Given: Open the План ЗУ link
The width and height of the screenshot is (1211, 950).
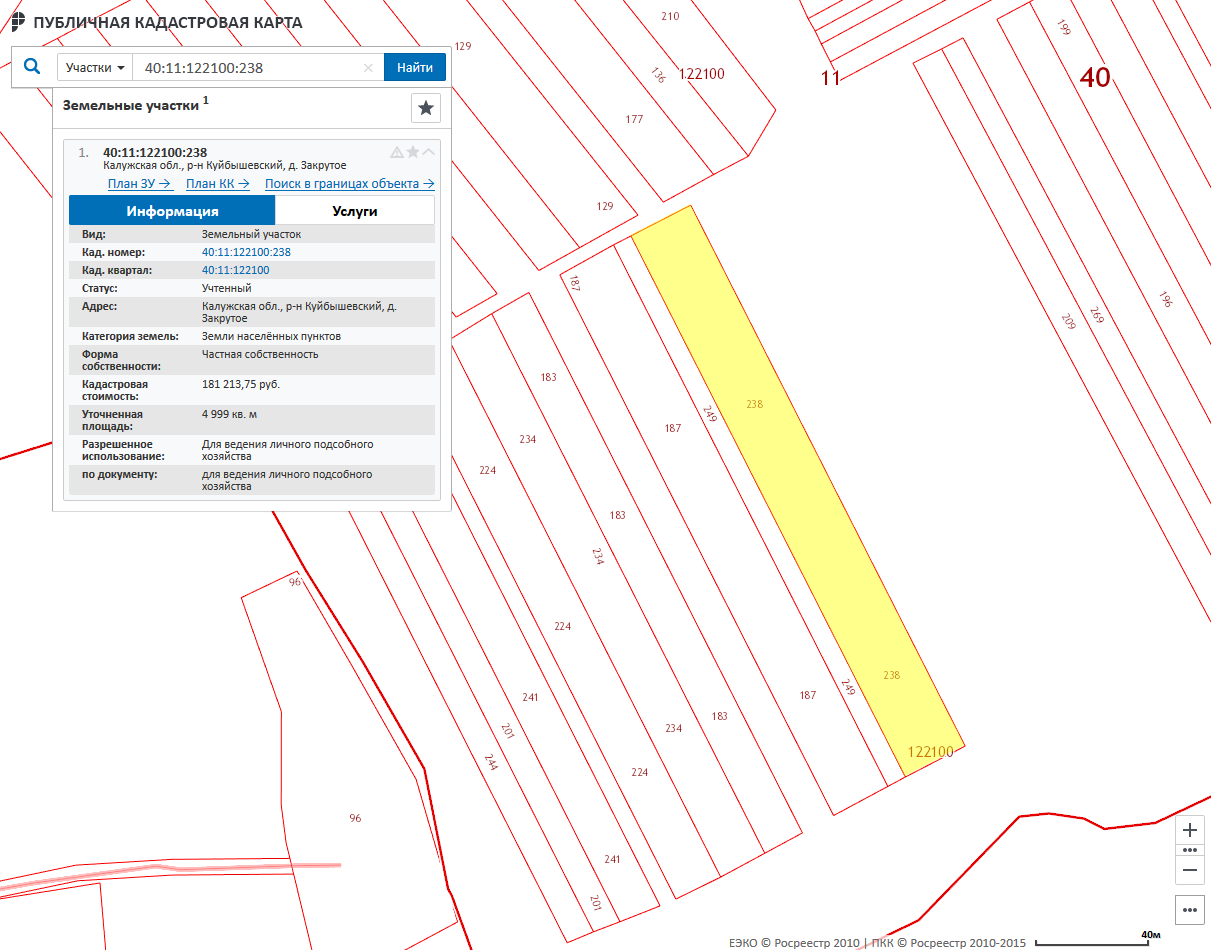Looking at the screenshot, I should tap(140, 184).
